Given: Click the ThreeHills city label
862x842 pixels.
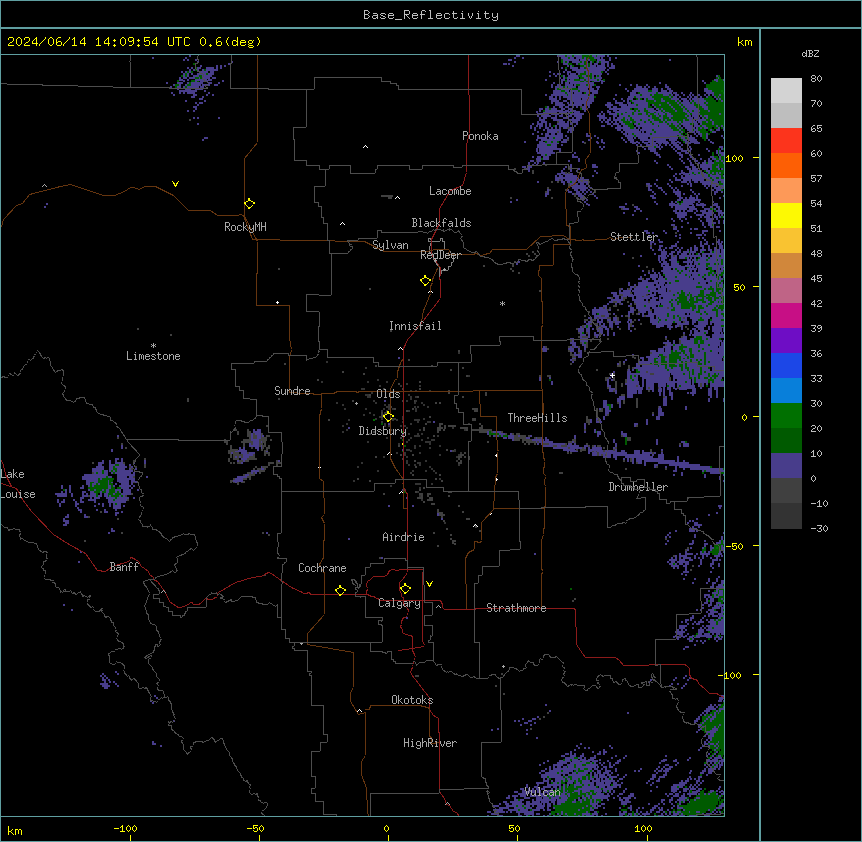Looking at the screenshot, I should (537, 418).
